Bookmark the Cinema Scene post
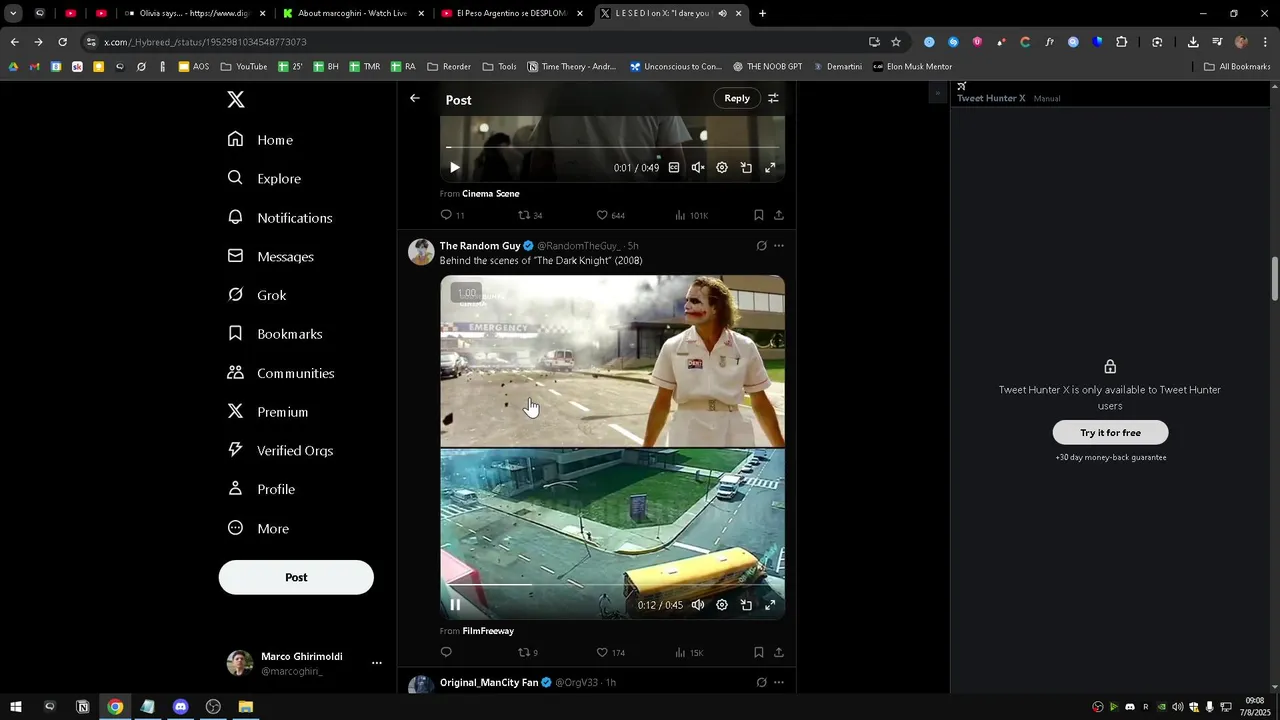 (x=759, y=215)
